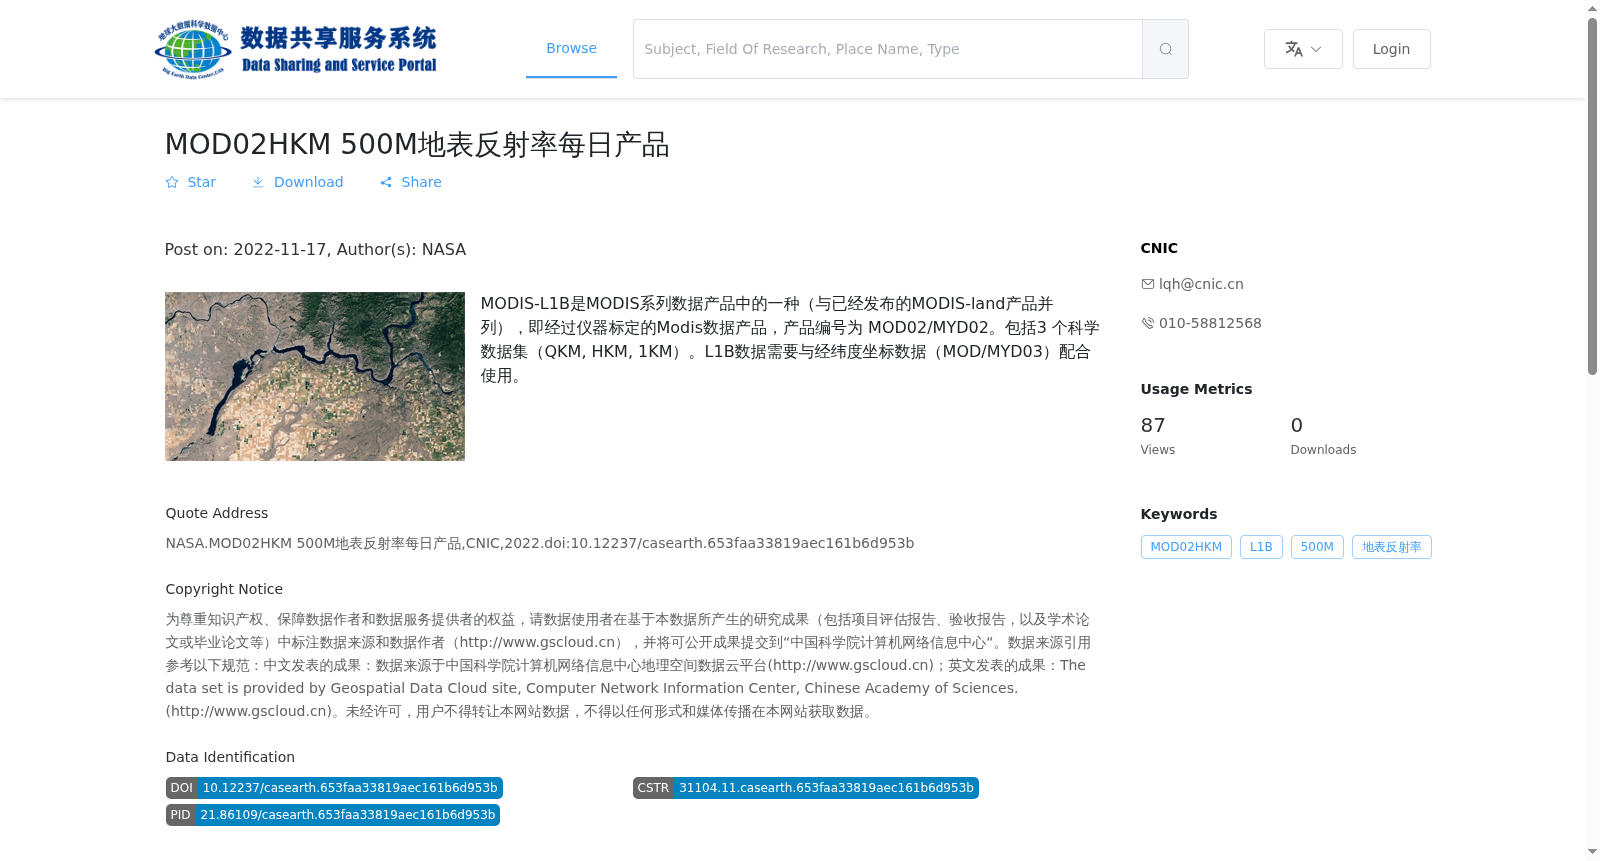
Task: Click the Download link text
Action: point(308,182)
